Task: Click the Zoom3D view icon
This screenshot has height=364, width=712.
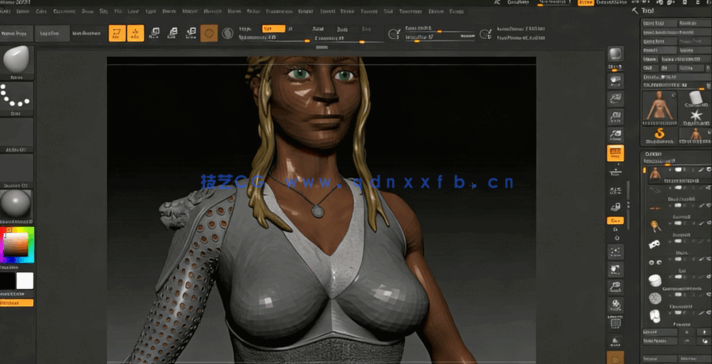Action: (615, 287)
